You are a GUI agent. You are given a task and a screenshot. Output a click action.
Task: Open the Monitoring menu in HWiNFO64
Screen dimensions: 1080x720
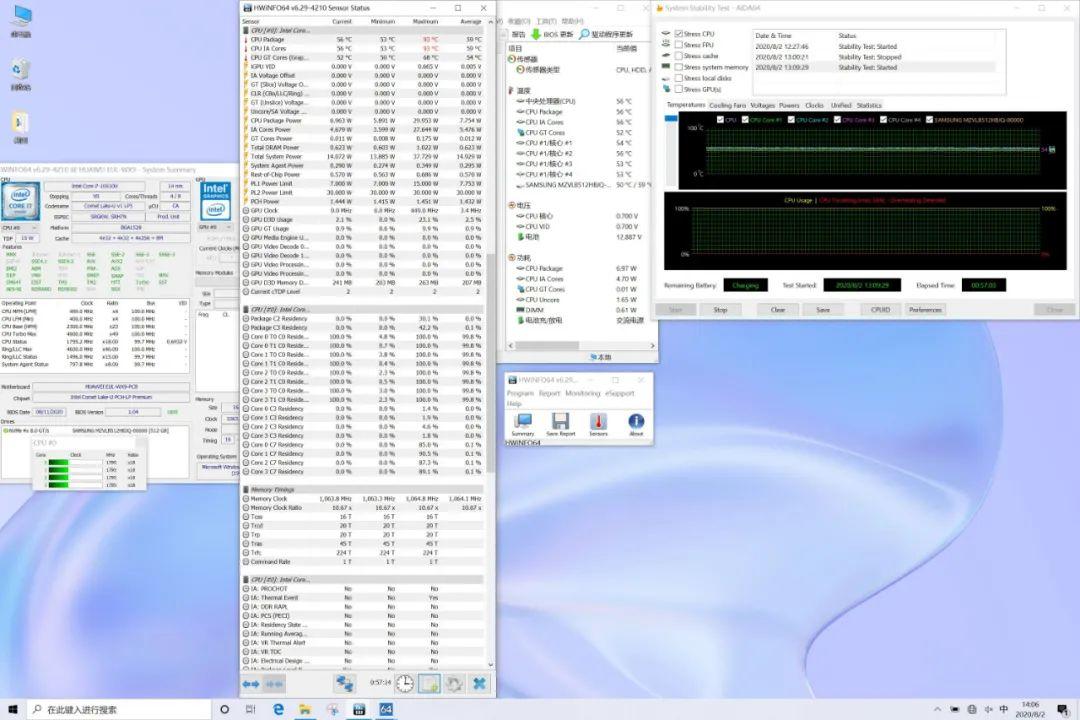click(x=582, y=393)
